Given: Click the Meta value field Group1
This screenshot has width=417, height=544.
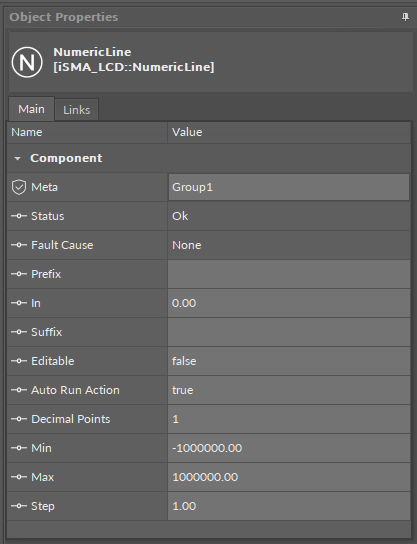Looking at the screenshot, I should click(x=289, y=187).
